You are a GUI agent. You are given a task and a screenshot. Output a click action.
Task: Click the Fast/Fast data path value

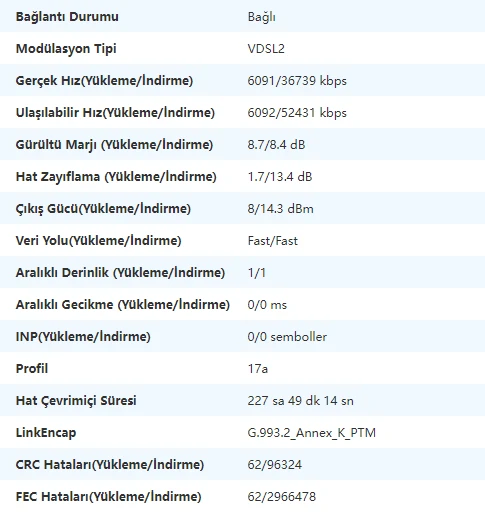point(273,241)
